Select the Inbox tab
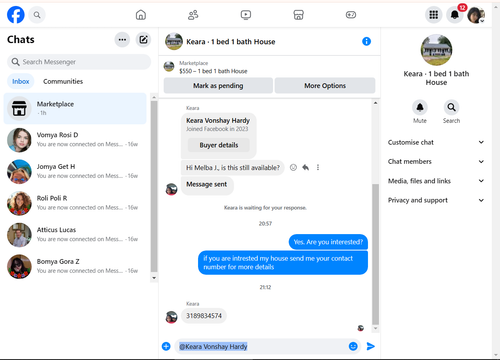The height and width of the screenshot is (360, 500). (21, 81)
